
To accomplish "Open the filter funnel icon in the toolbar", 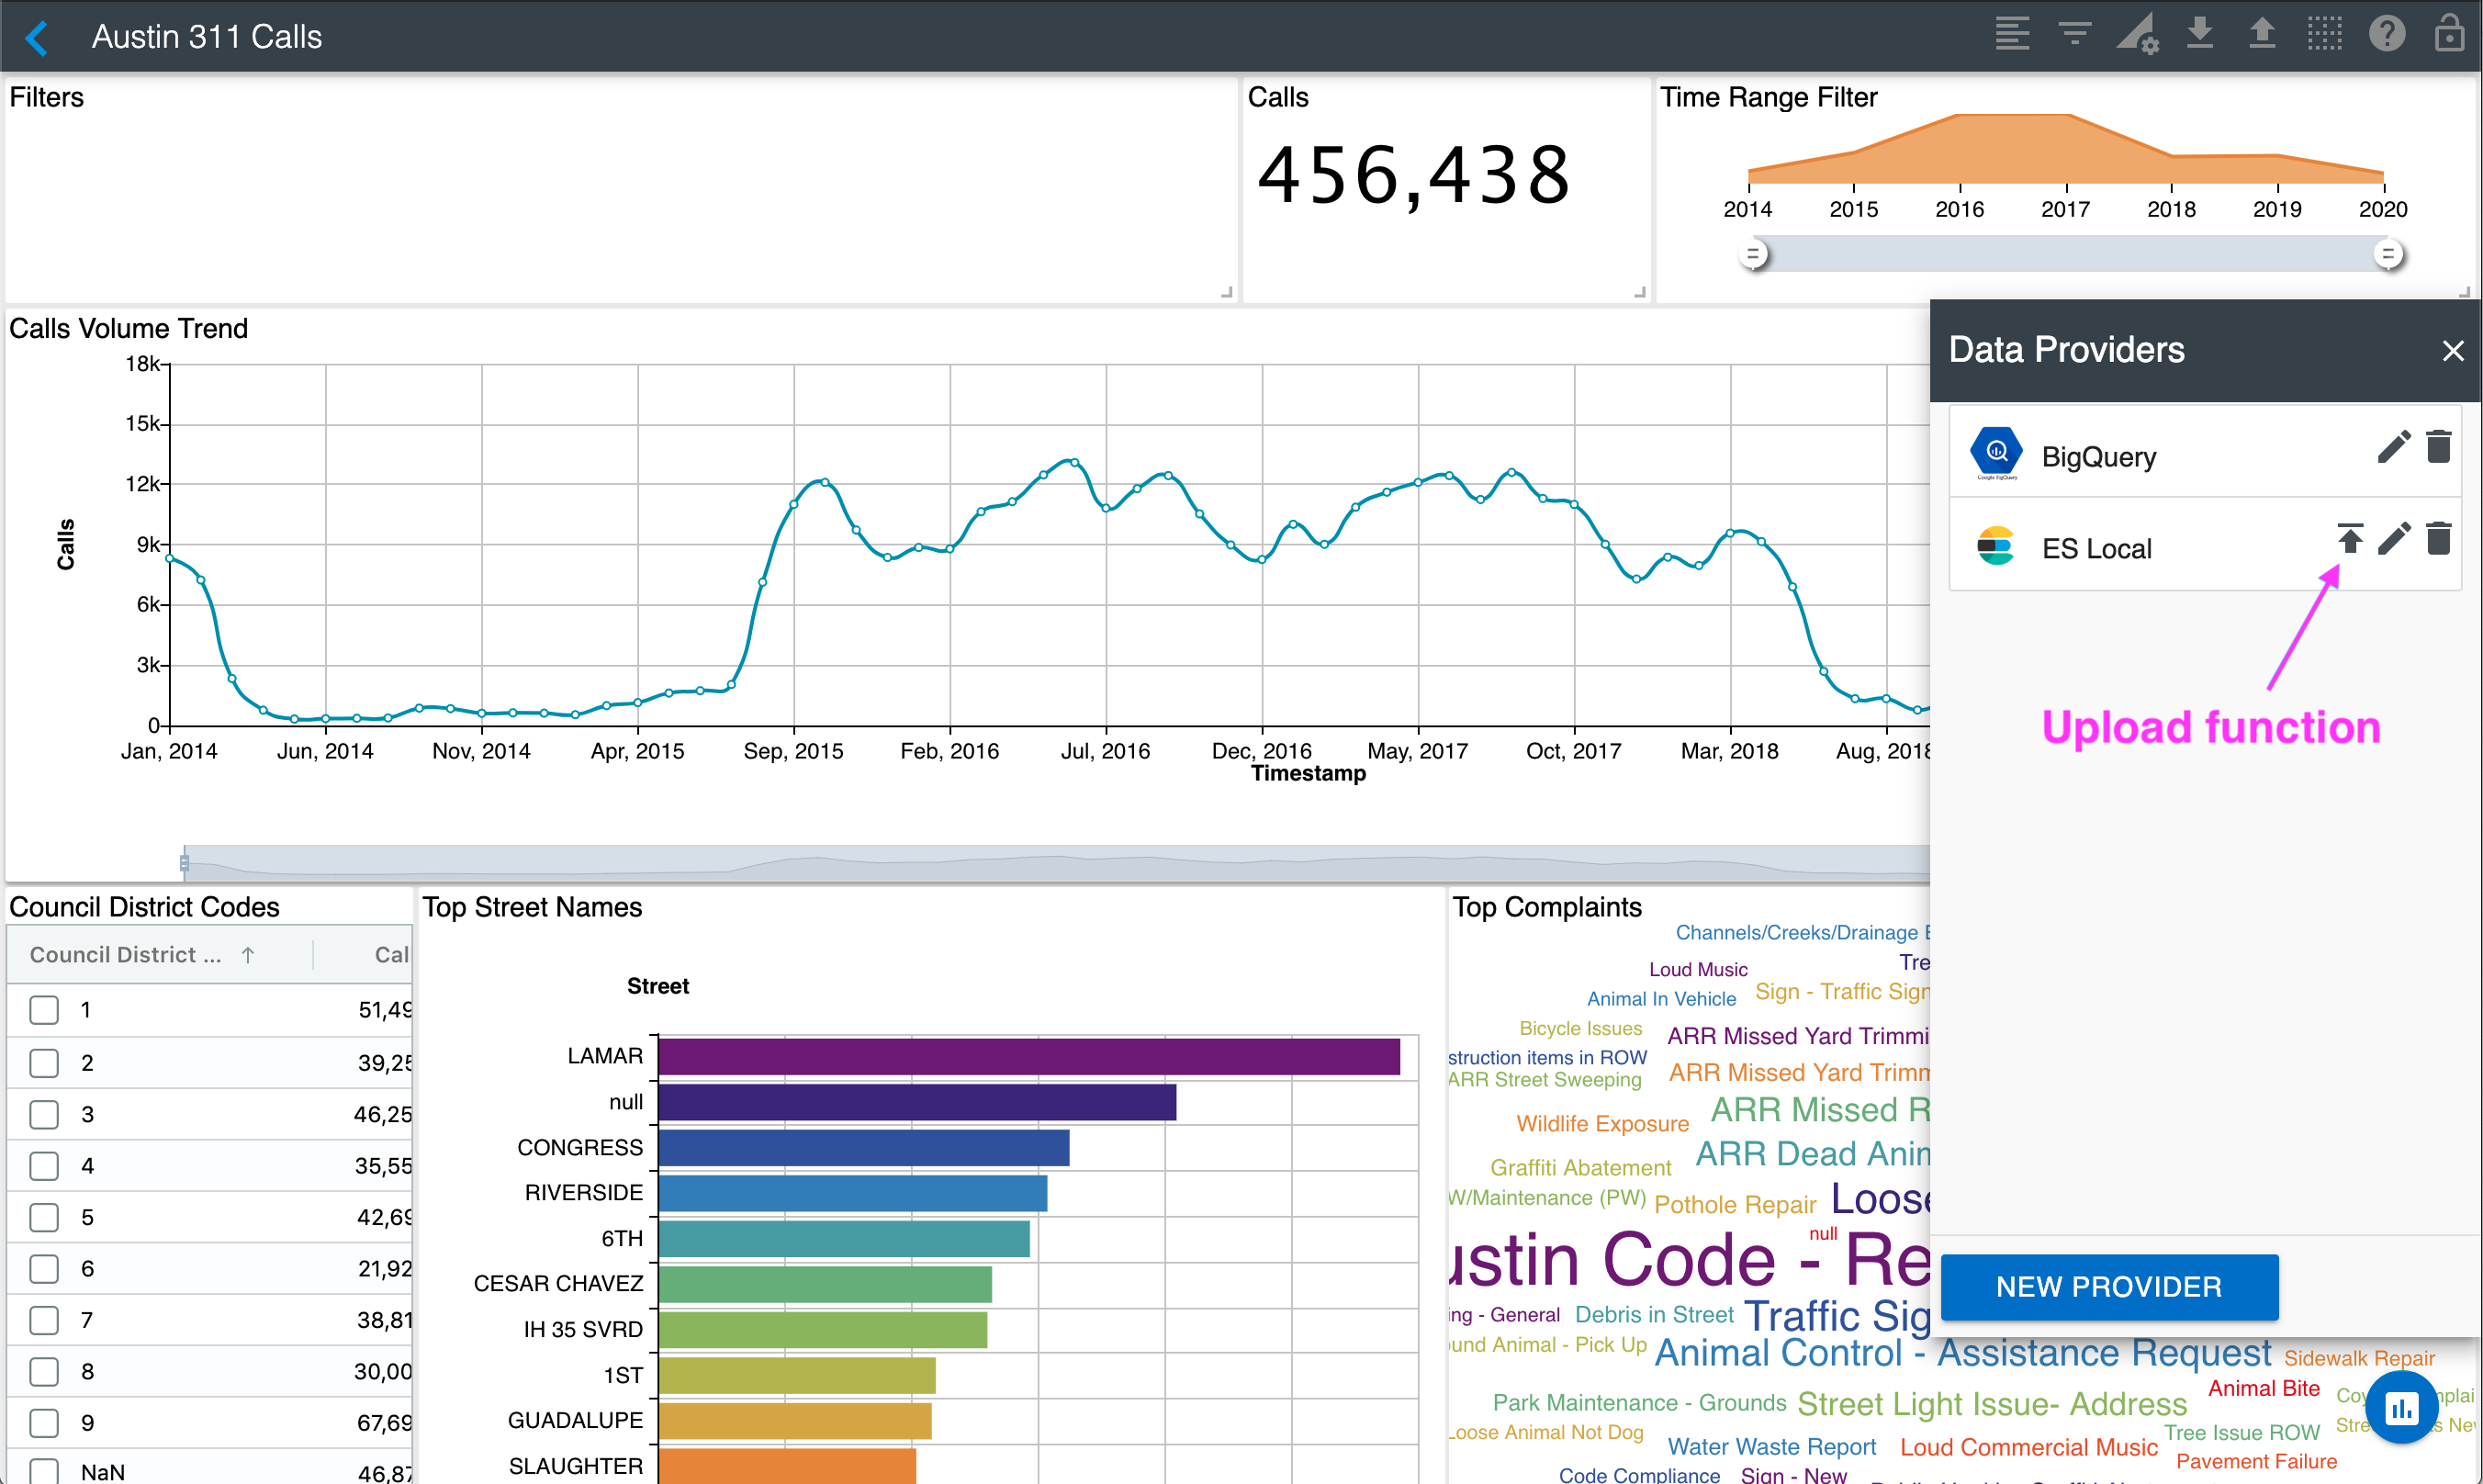I will (2075, 34).
